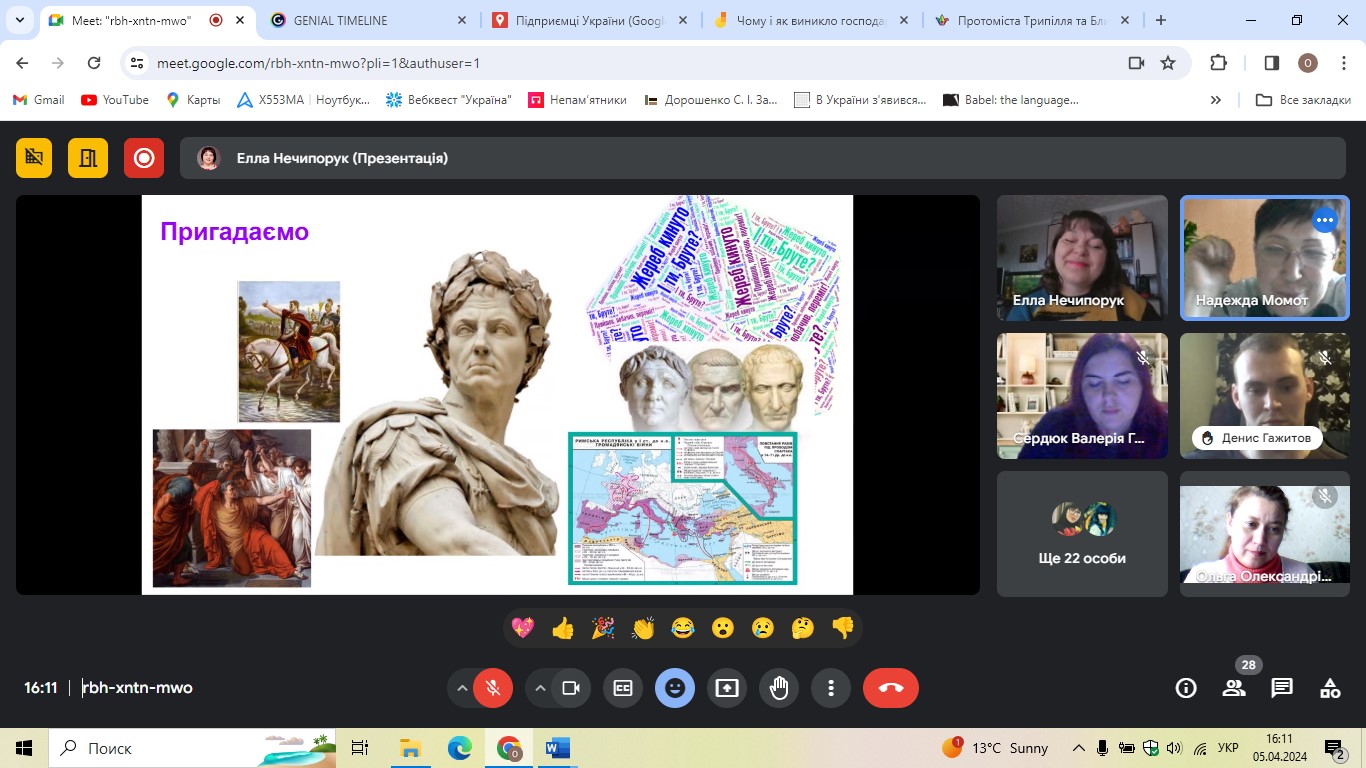Expand hidden bookmarks chevron
1366x768 pixels.
[1216, 100]
